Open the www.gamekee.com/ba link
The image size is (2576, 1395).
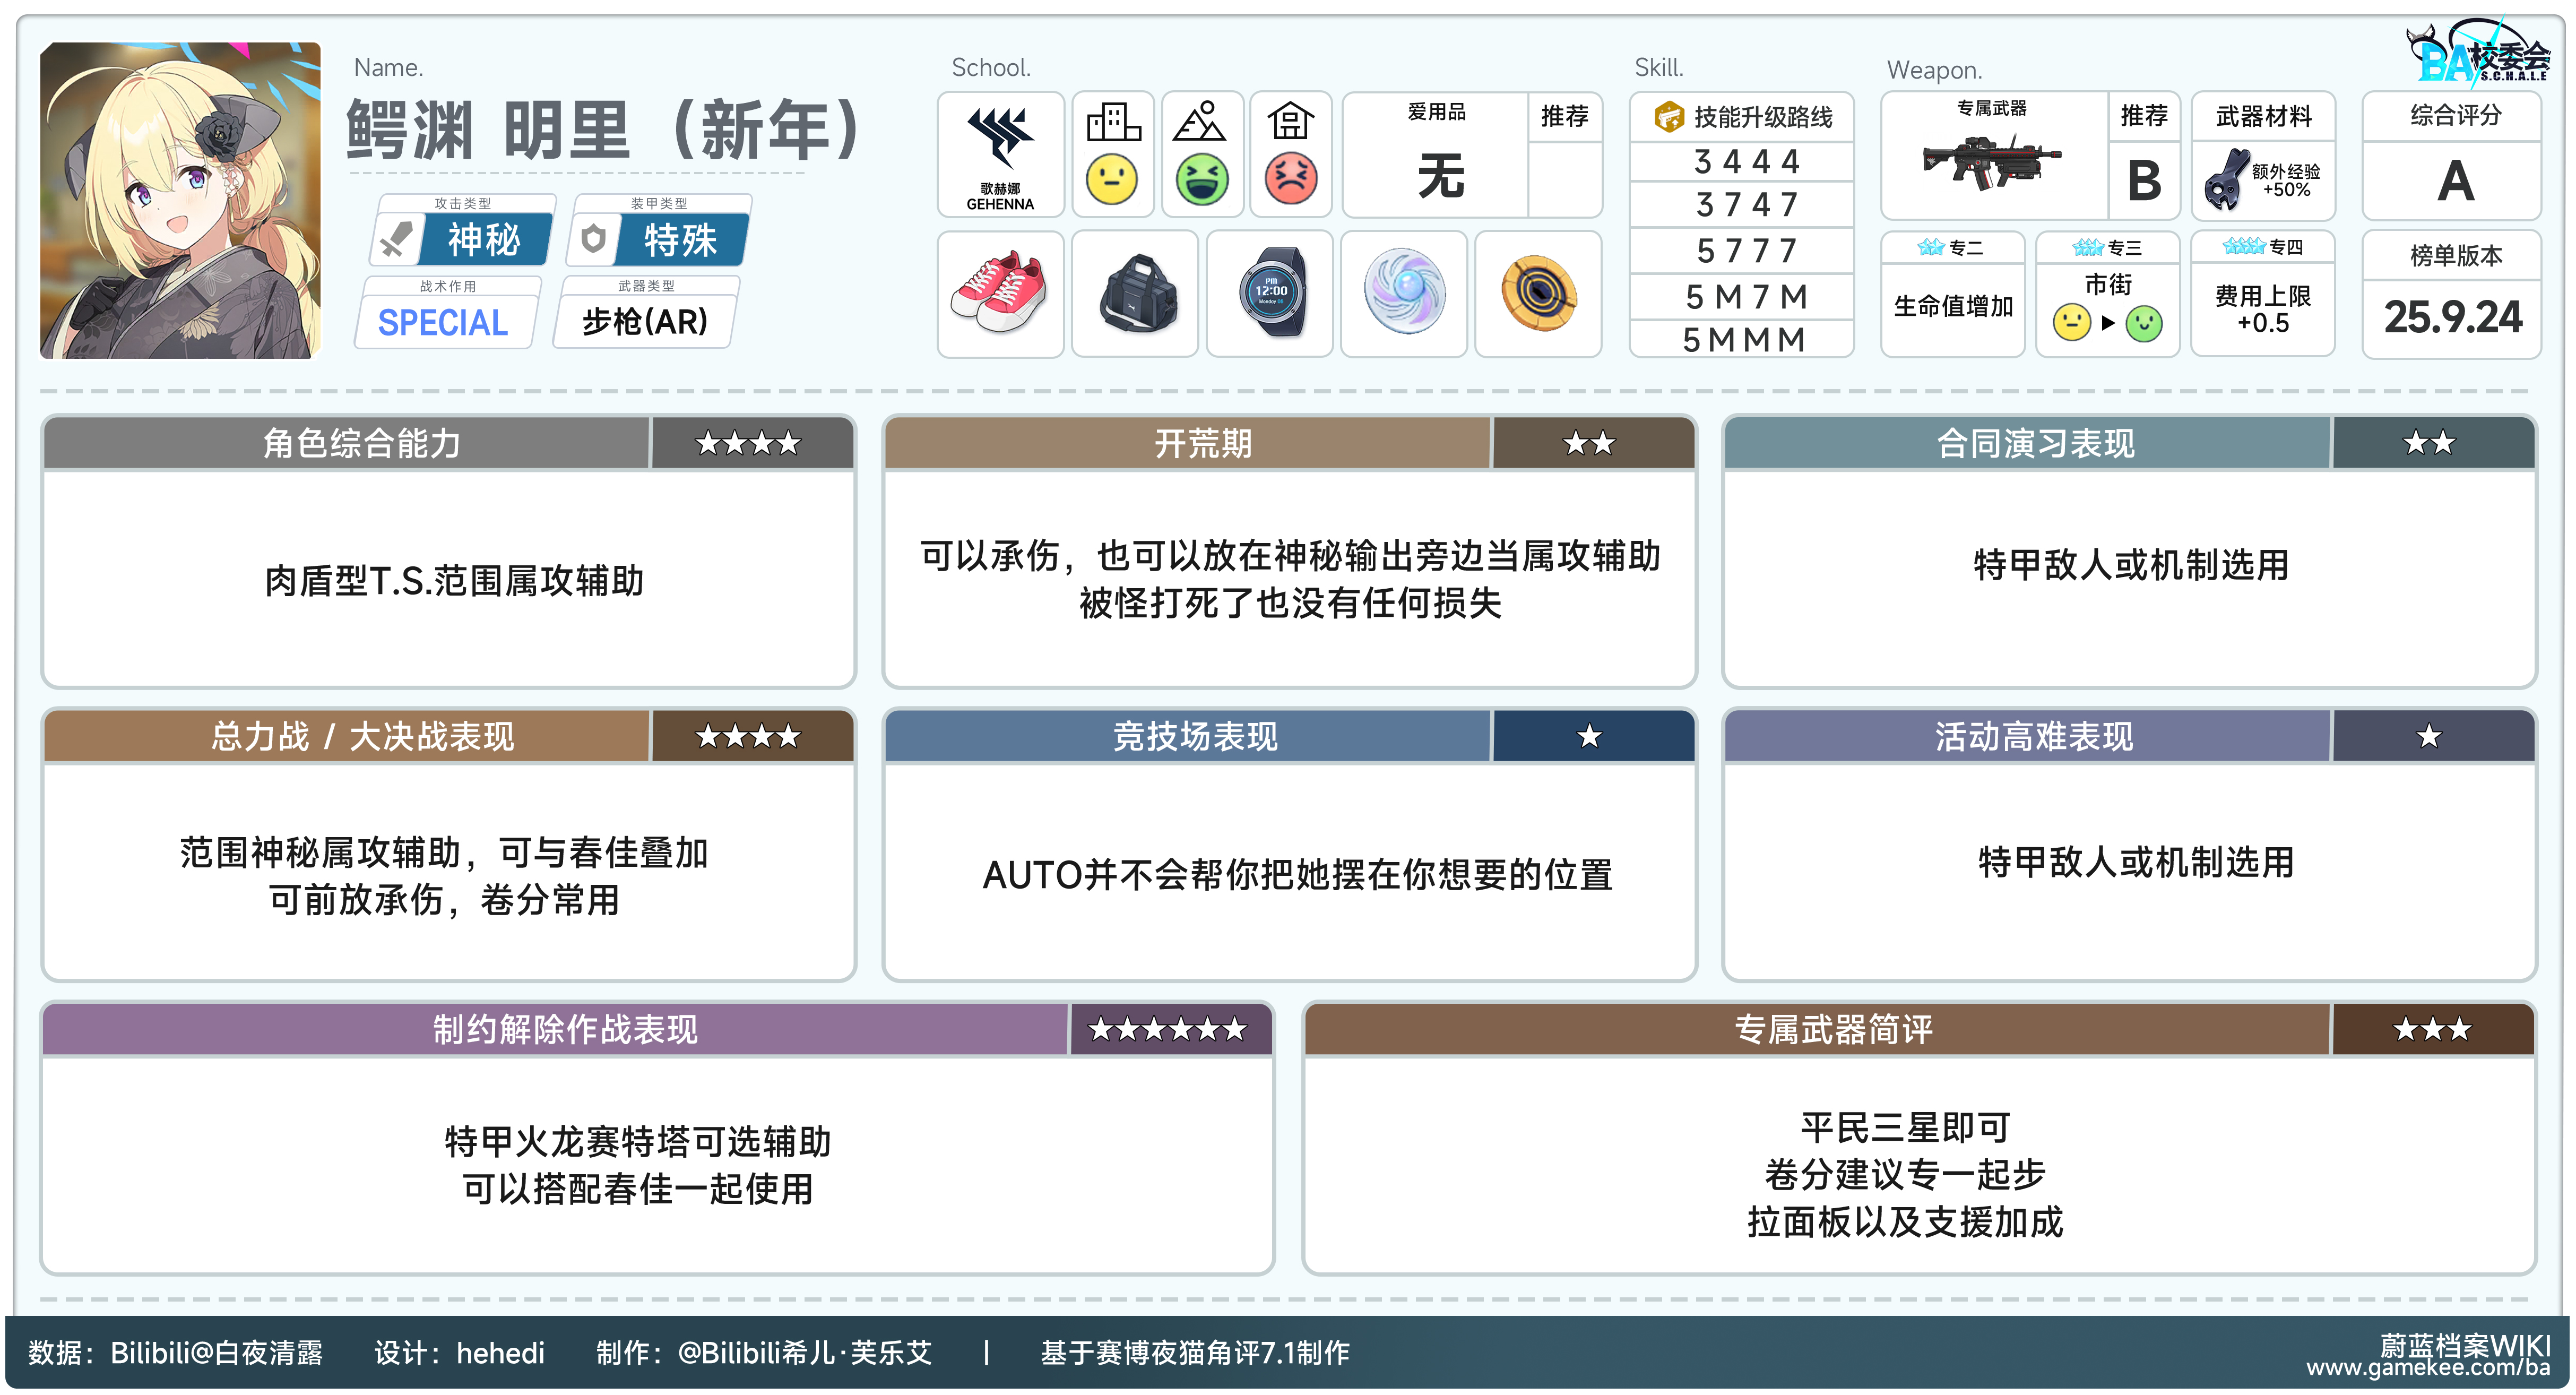tap(2428, 1368)
